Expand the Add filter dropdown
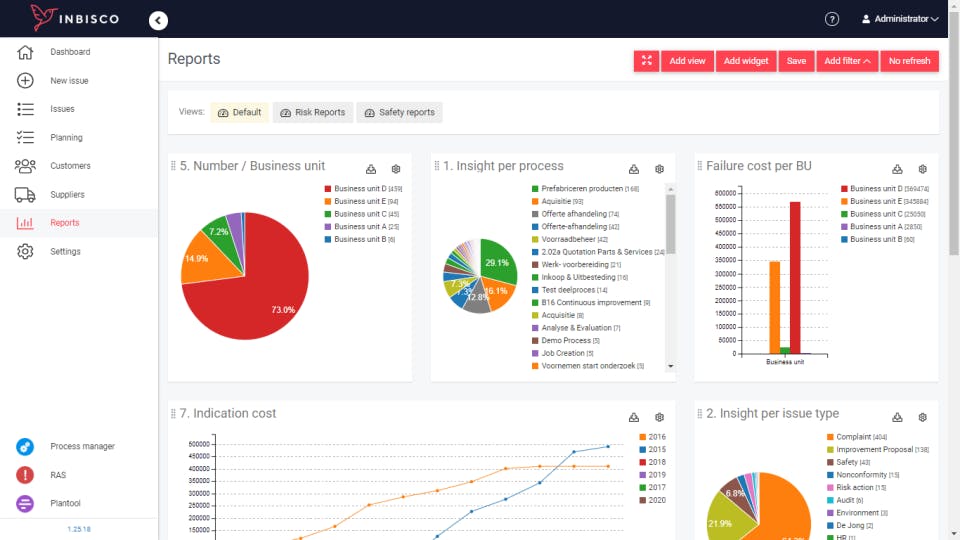960x540 pixels. click(x=847, y=61)
